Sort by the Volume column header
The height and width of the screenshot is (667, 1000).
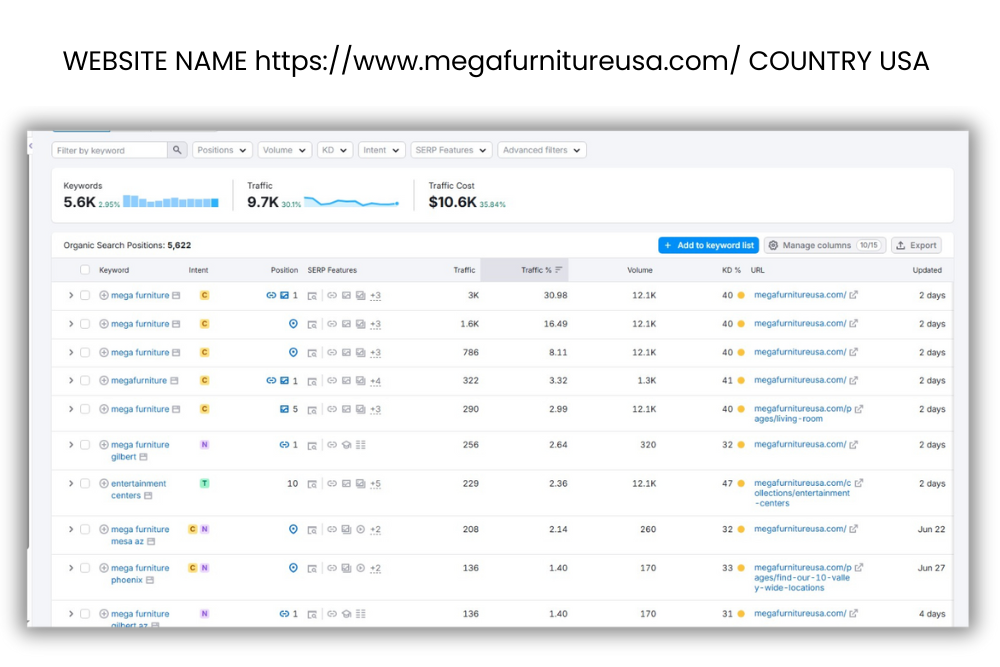pyautogui.click(x=640, y=270)
